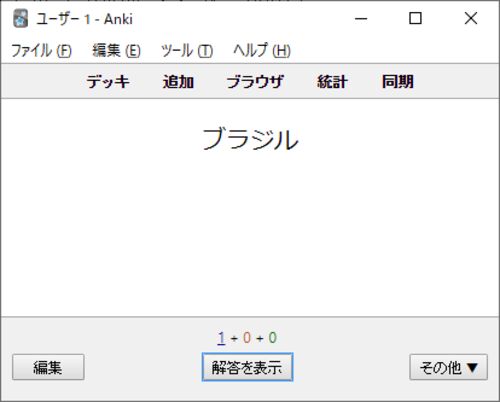The width and height of the screenshot is (500, 402).
Task: Open the ツール (T) menu
Action: click(x=187, y=51)
